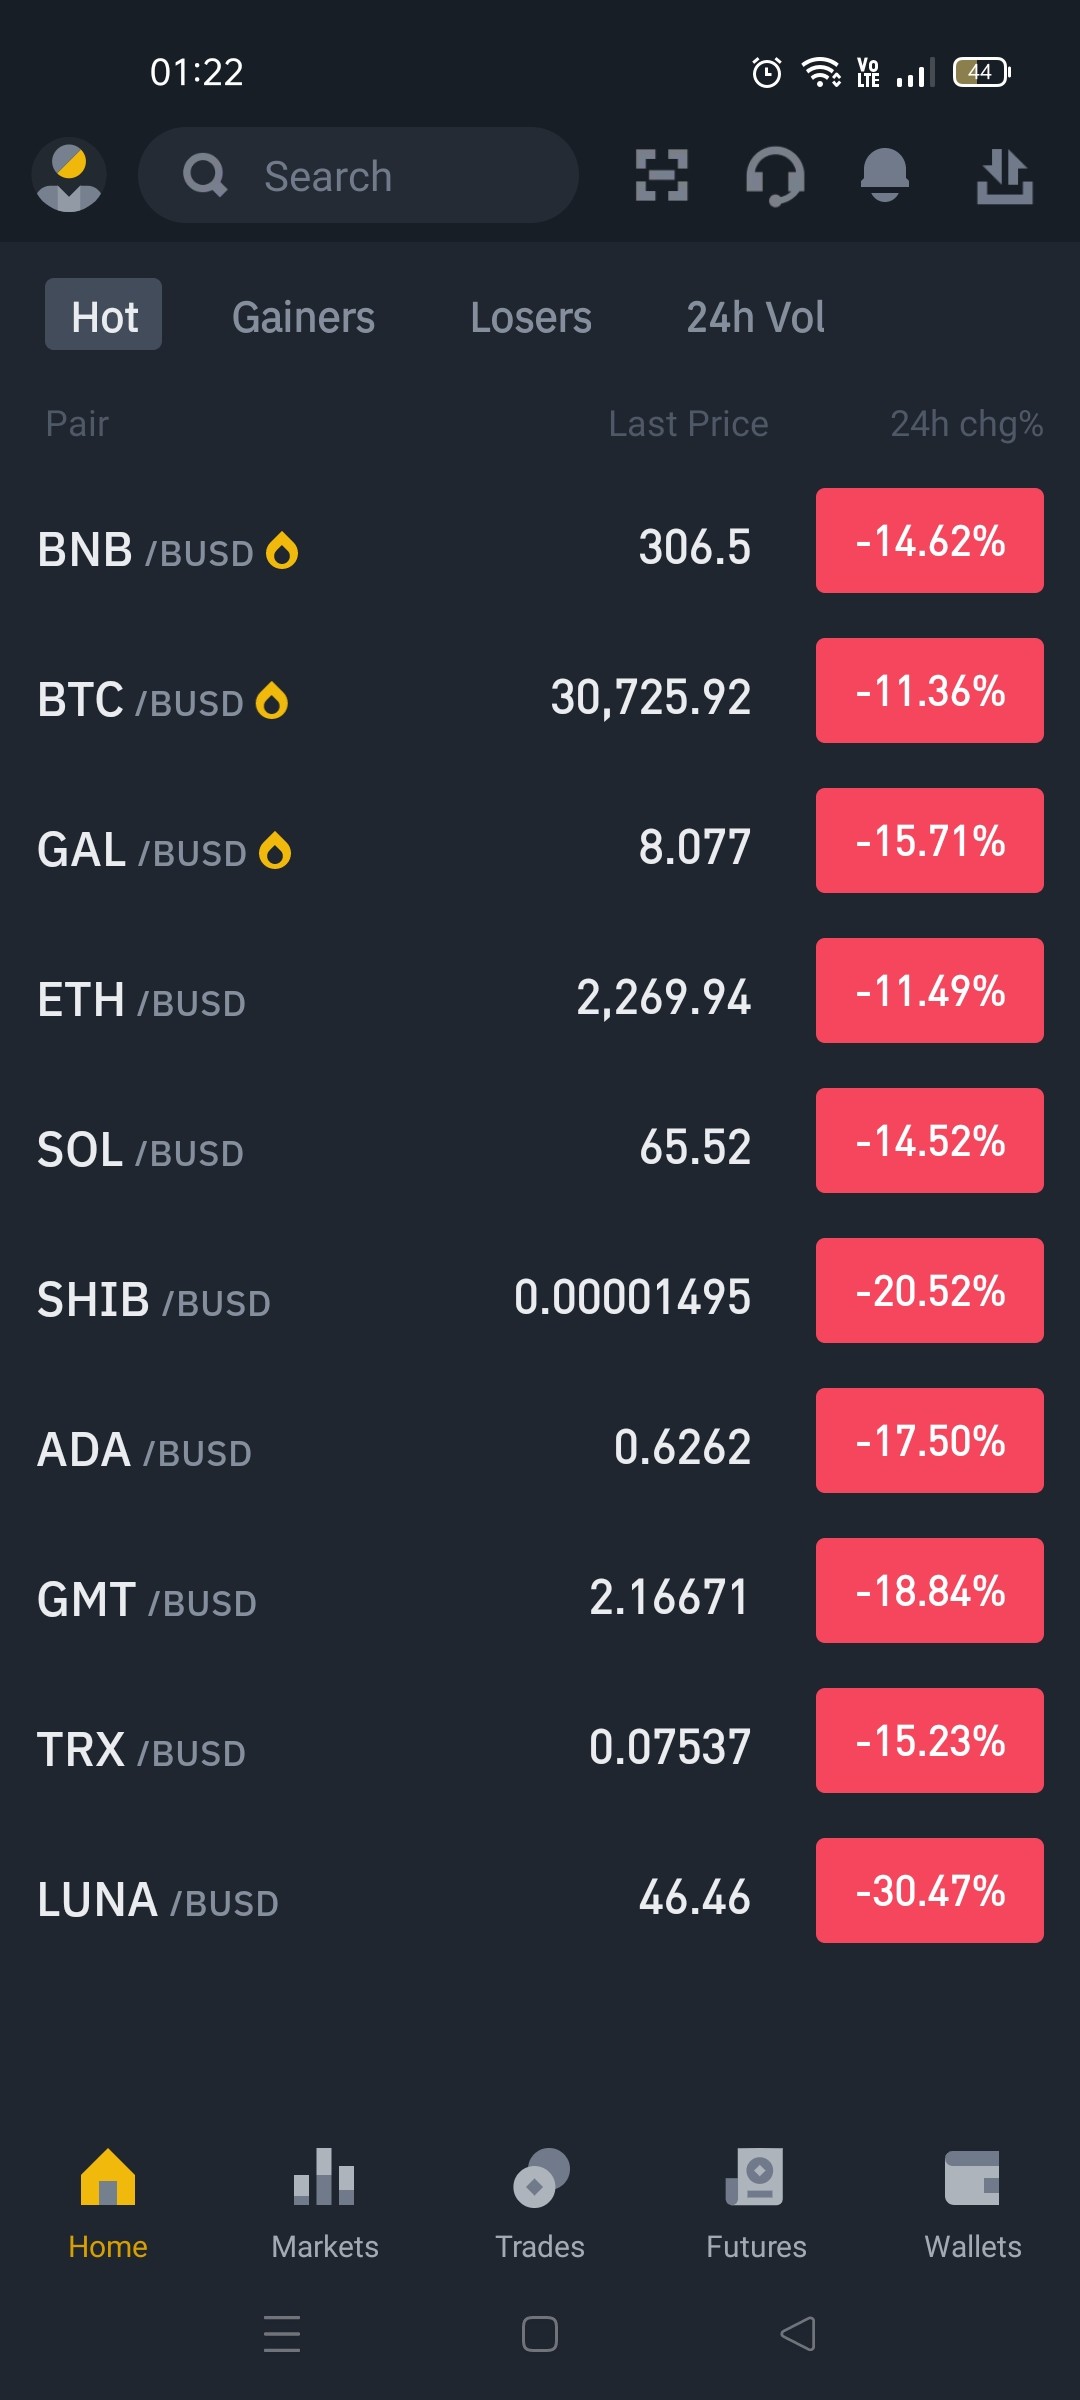
Task: Focus the Search input field
Action: click(x=358, y=175)
